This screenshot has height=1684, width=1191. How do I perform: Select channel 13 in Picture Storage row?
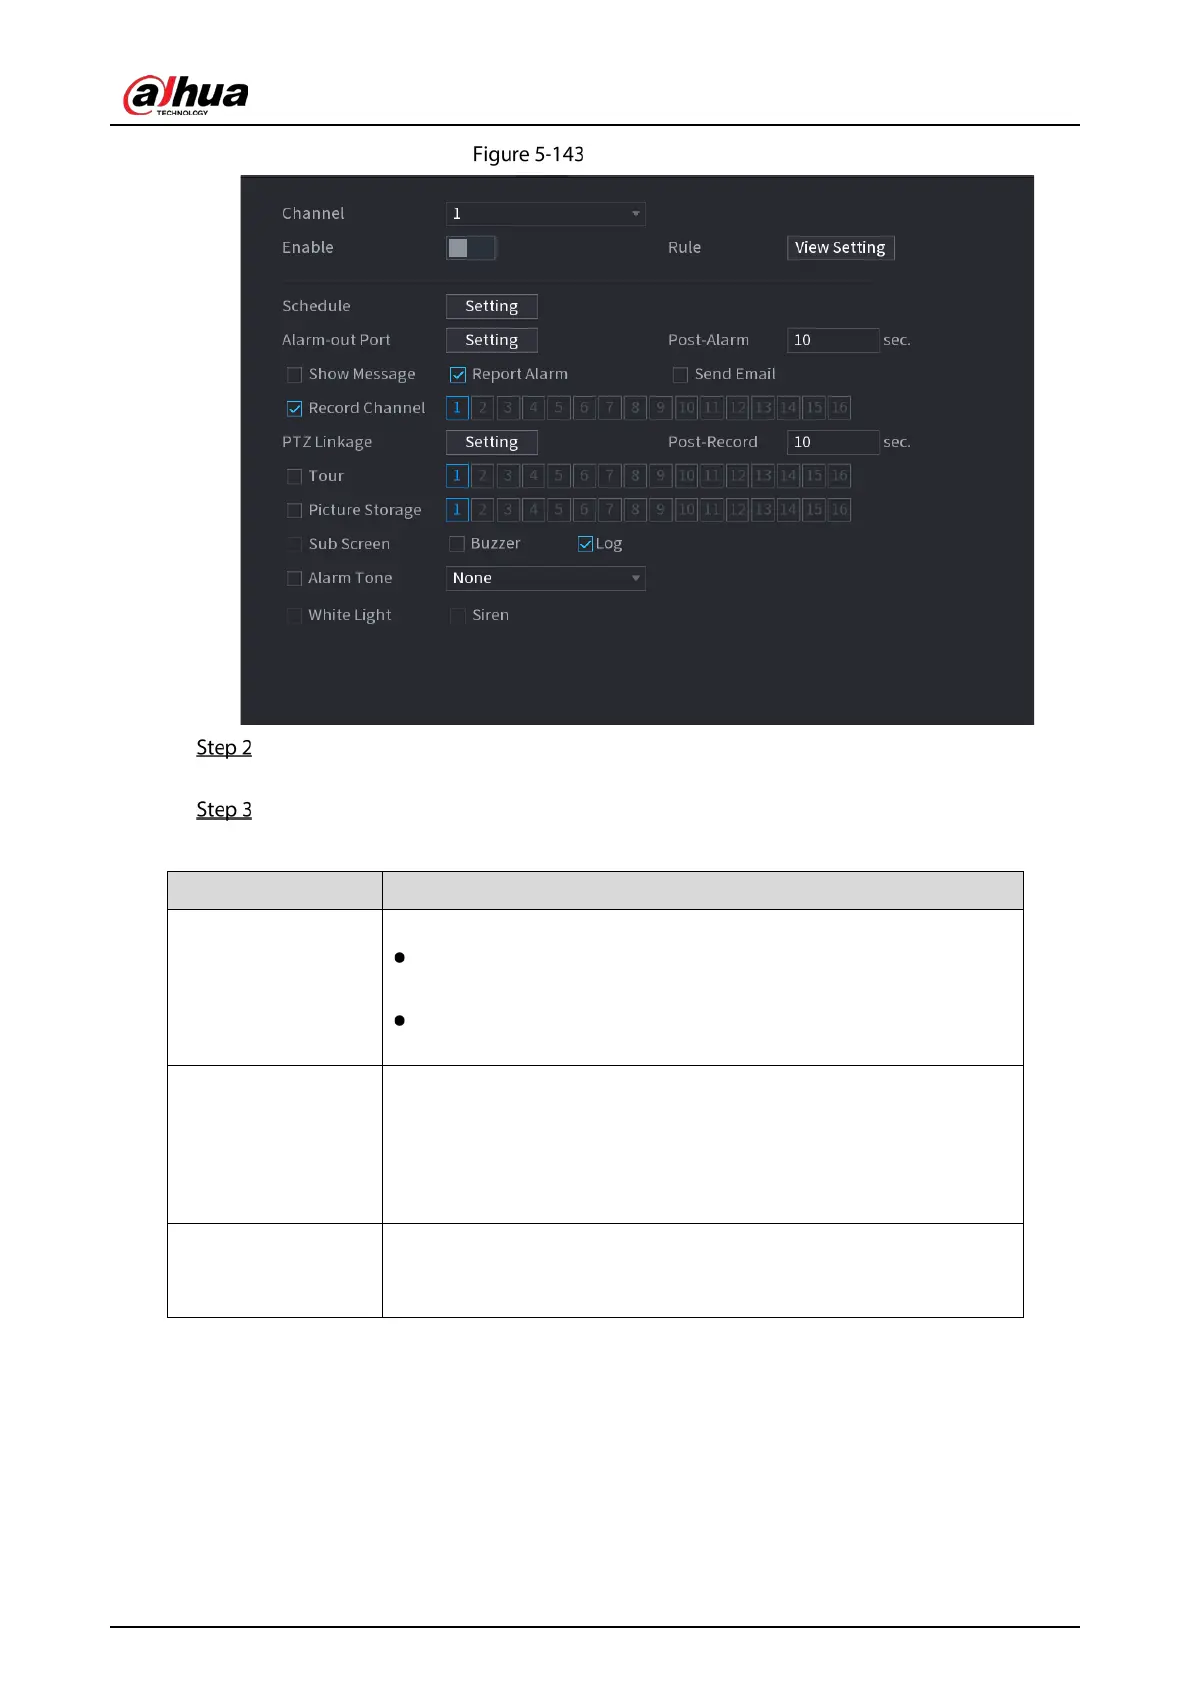point(763,510)
